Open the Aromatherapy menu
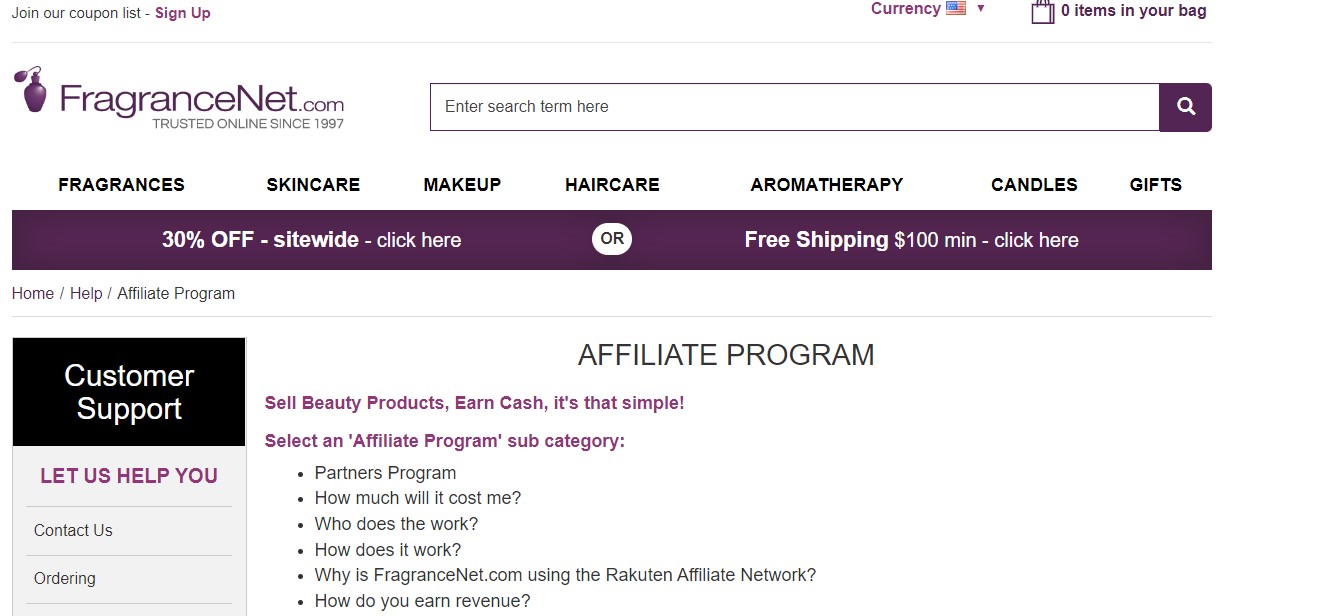Viewport: 1343px width, 616px height. point(826,185)
